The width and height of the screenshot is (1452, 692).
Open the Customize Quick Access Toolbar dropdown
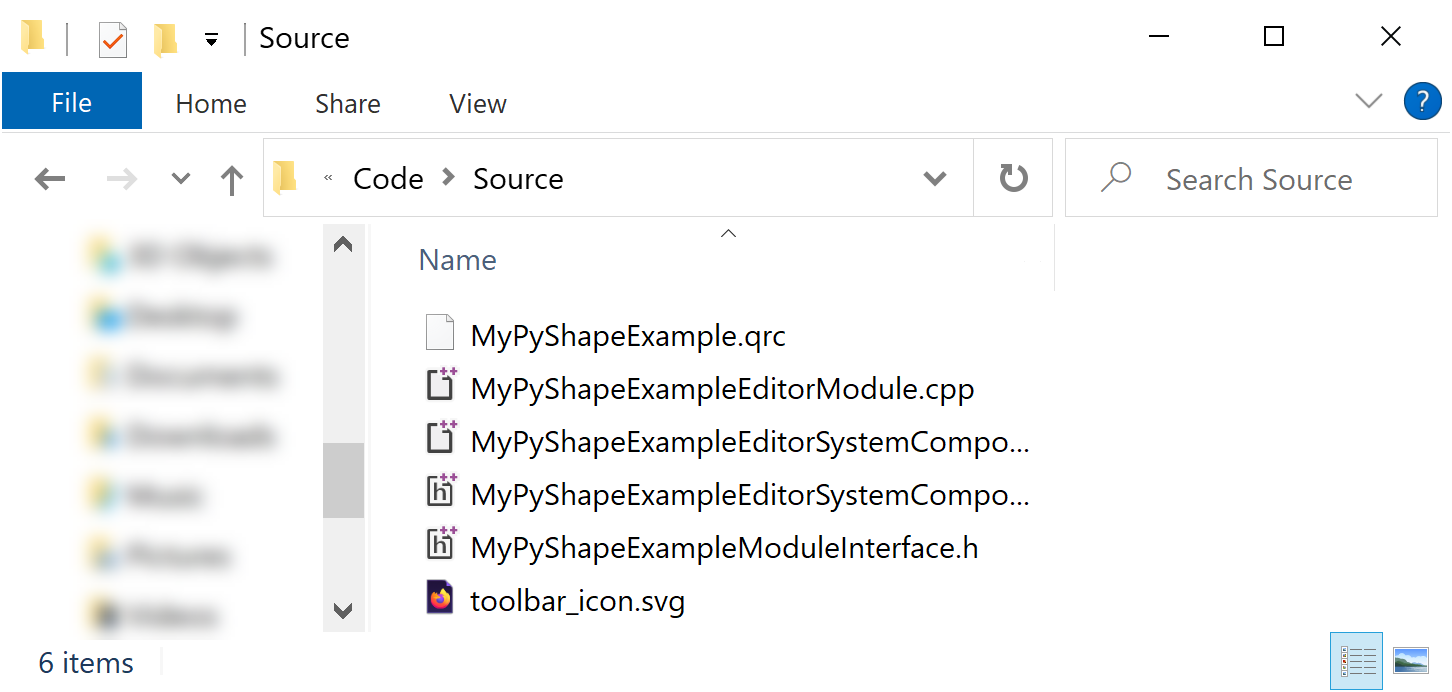point(211,40)
